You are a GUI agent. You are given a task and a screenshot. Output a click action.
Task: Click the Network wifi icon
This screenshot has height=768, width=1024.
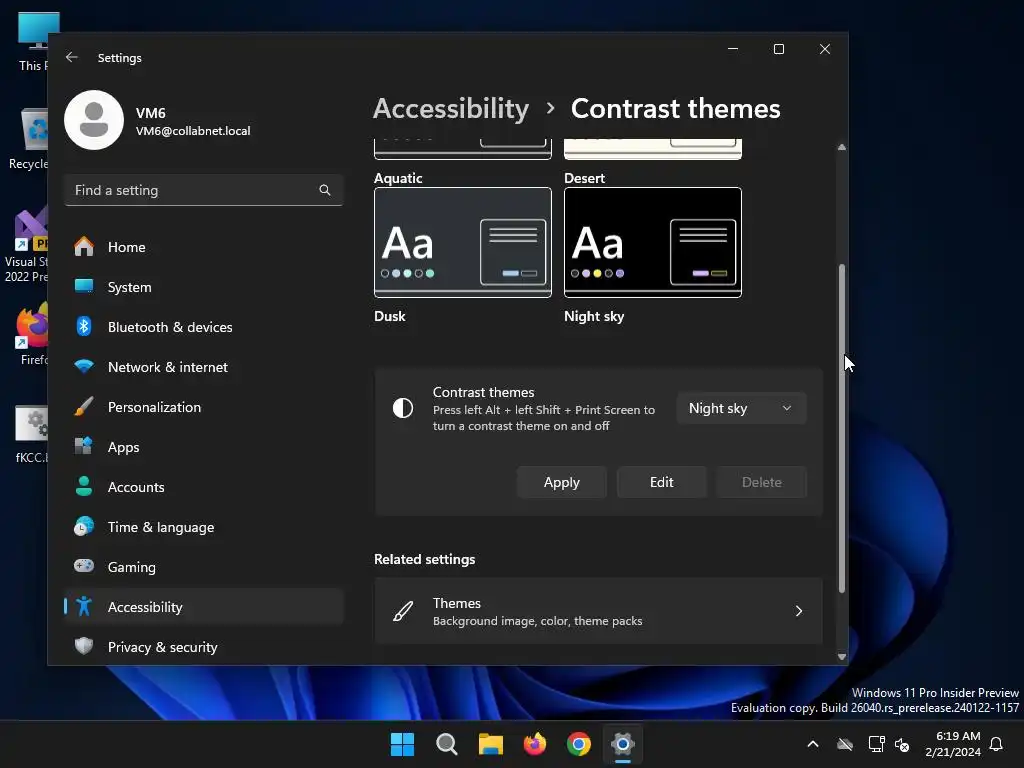(84, 366)
